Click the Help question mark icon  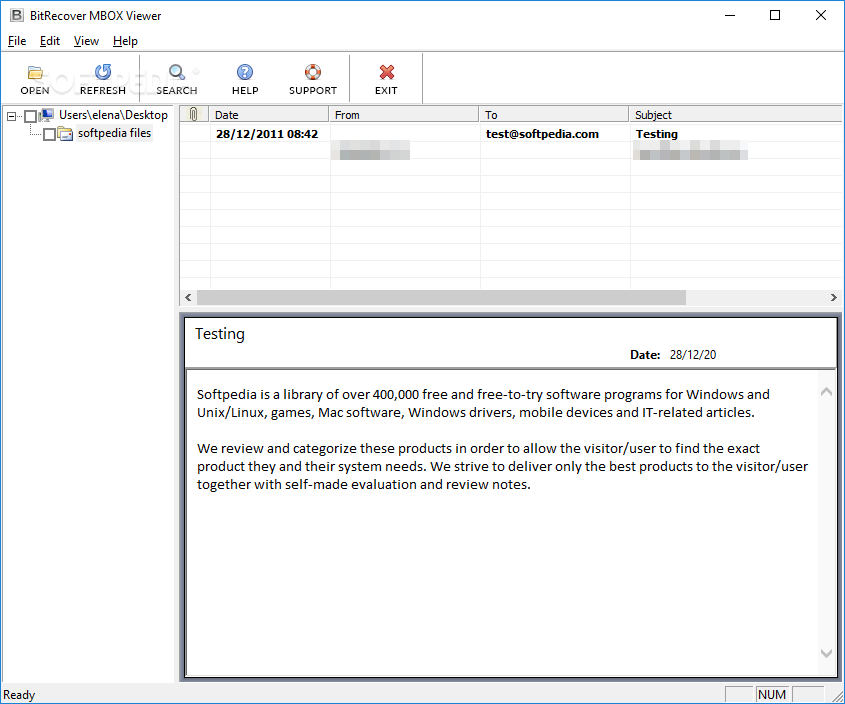tap(245, 72)
